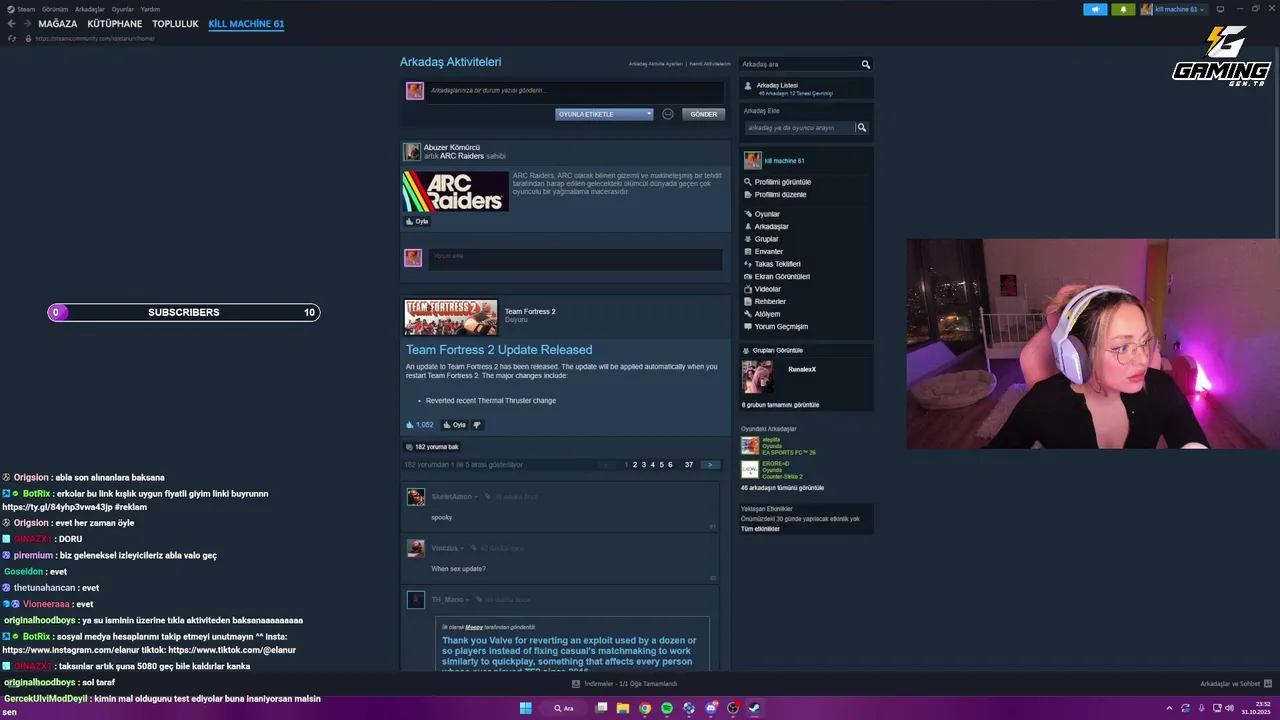The image size is (1280, 720).
Task: Open Yorum Geçmişim
Action: (781, 327)
